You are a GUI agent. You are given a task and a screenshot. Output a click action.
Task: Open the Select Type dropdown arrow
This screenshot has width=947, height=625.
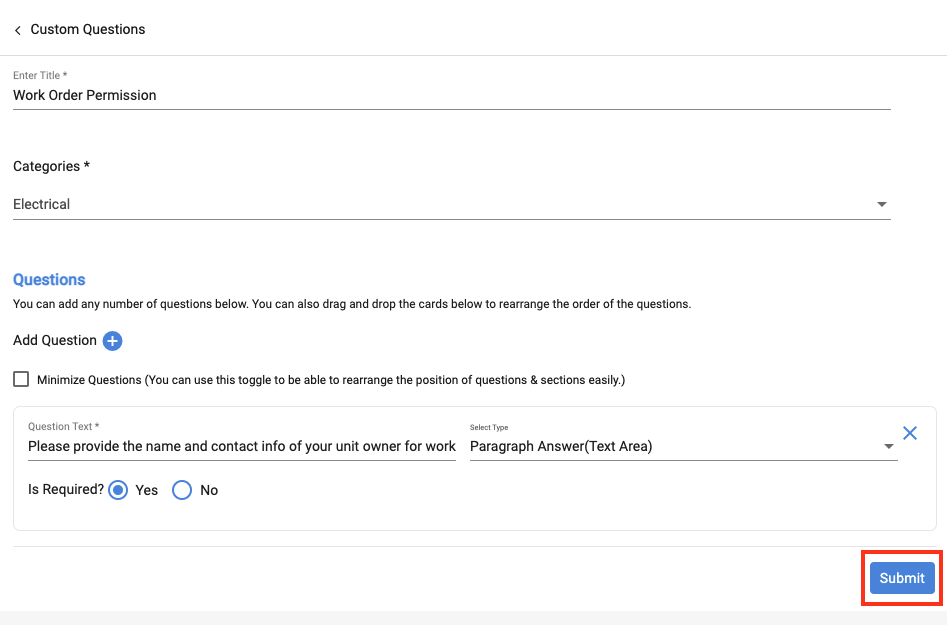(x=889, y=447)
